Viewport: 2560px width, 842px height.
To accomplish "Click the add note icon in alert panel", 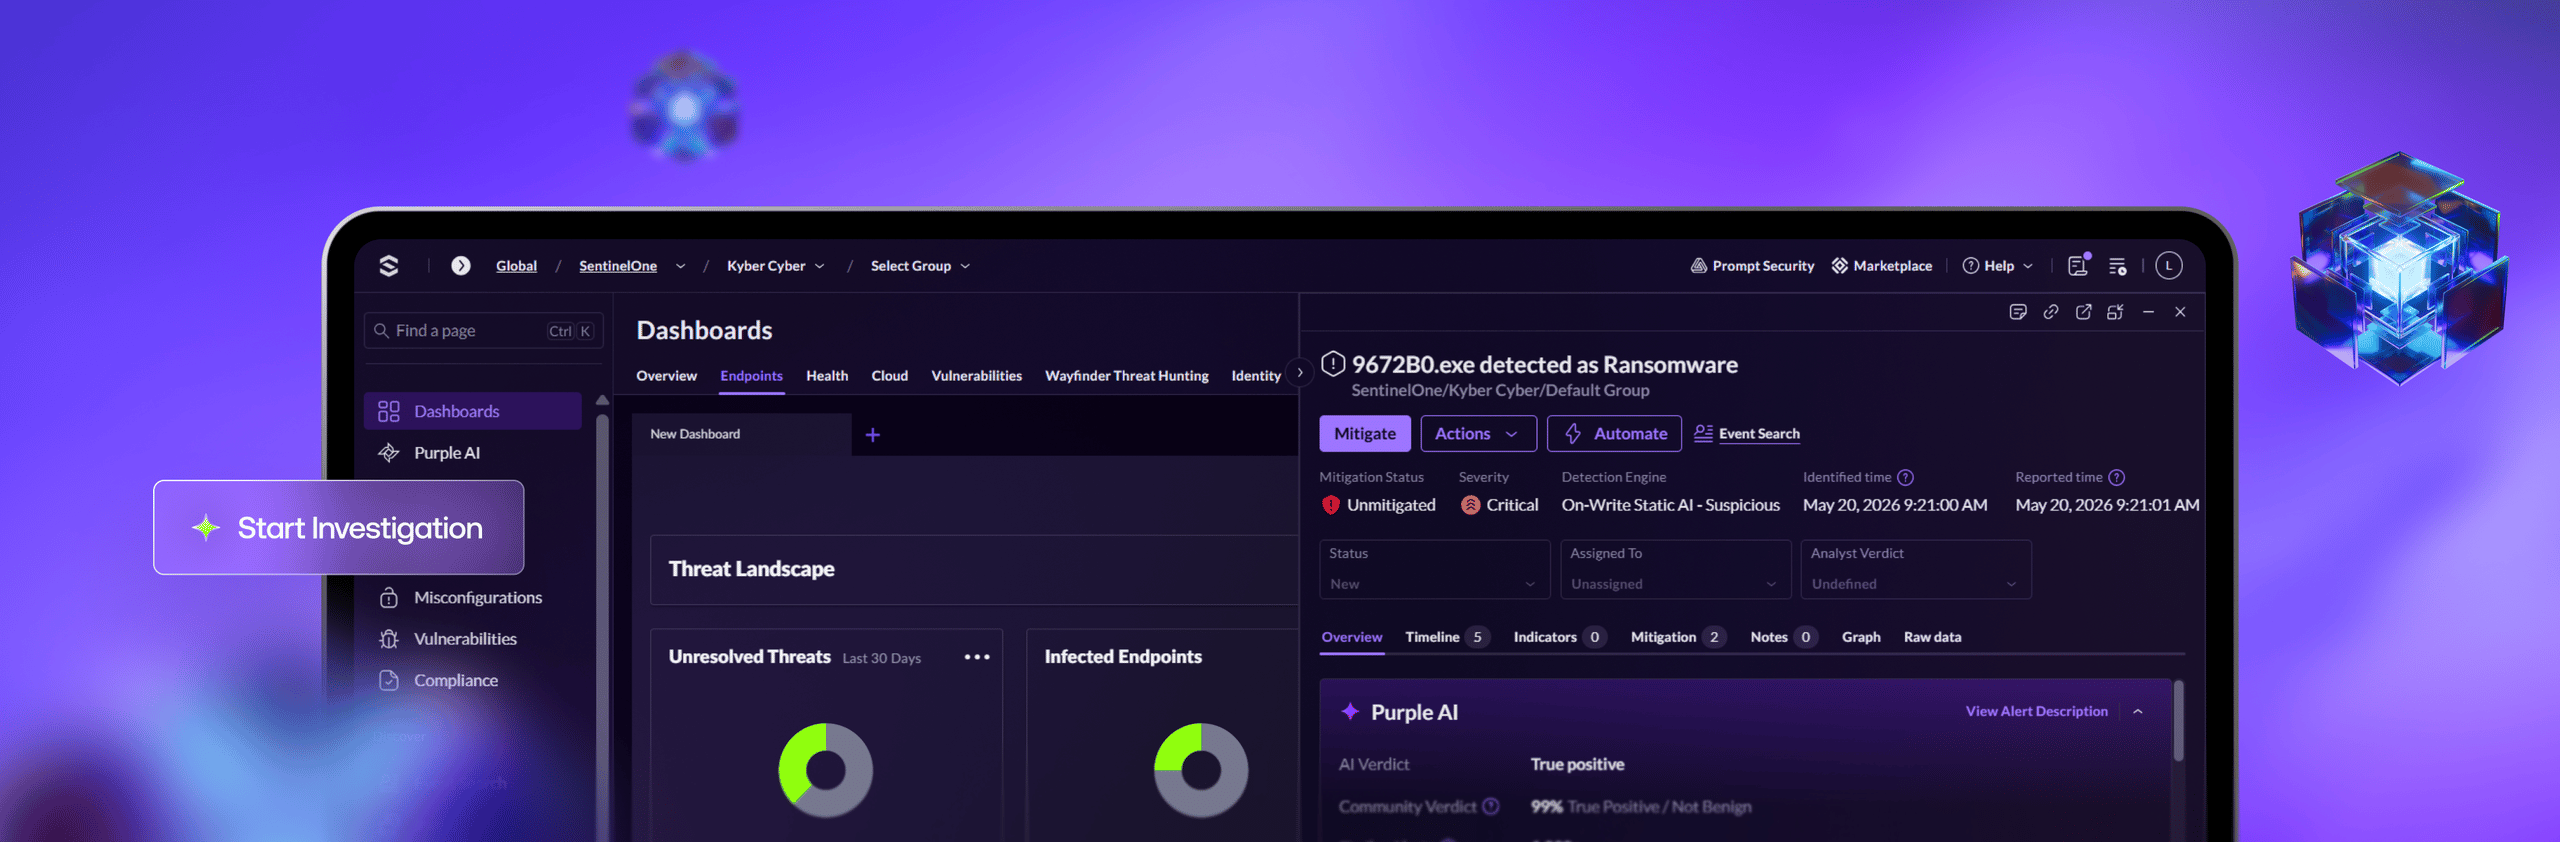I will [x=2018, y=312].
